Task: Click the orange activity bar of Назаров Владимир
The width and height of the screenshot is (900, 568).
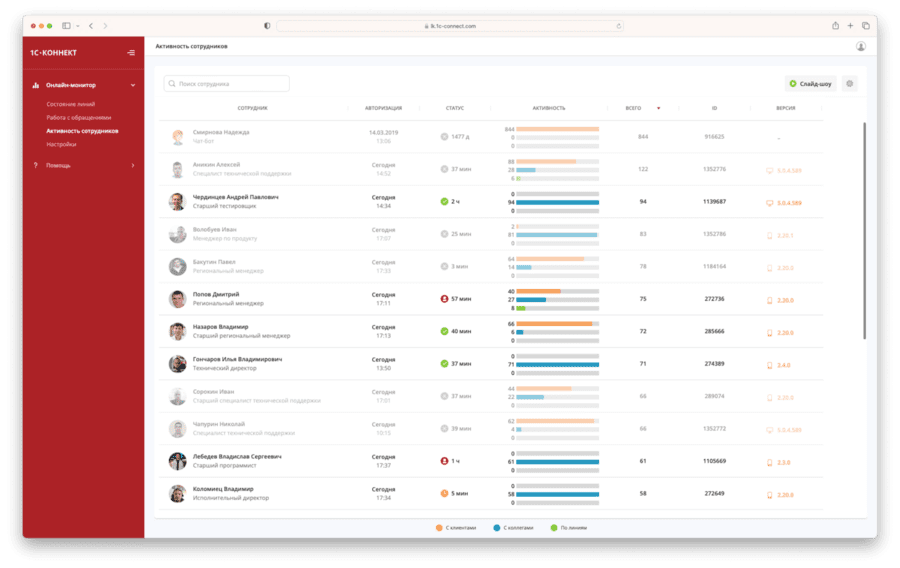Action: [x=554, y=324]
